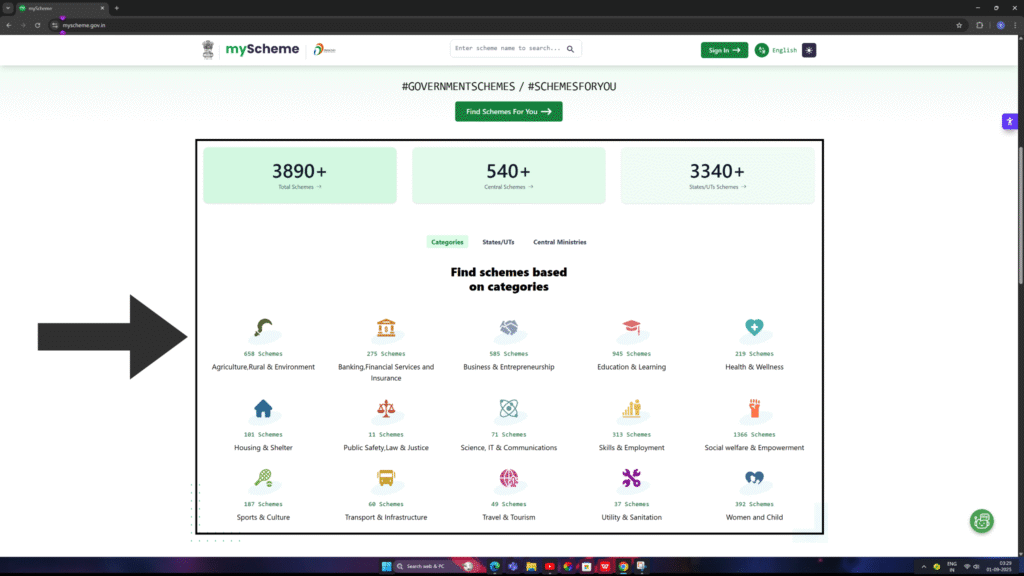Image resolution: width=1024 pixels, height=576 pixels.
Task: Click the scheme name search field
Action: pyautogui.click(x=508, y=48)
